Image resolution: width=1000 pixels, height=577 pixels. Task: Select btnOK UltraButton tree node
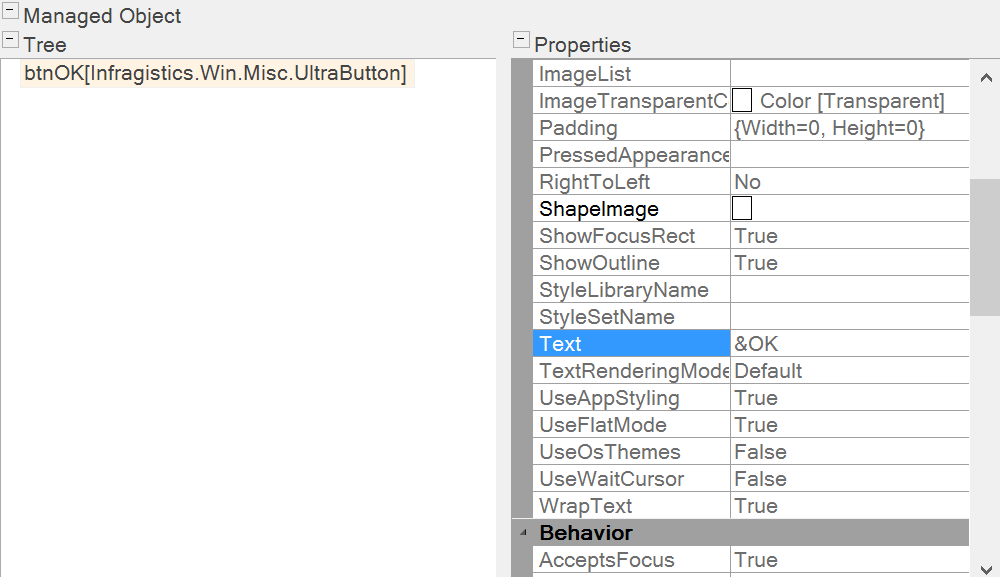[x=215, y=74]
